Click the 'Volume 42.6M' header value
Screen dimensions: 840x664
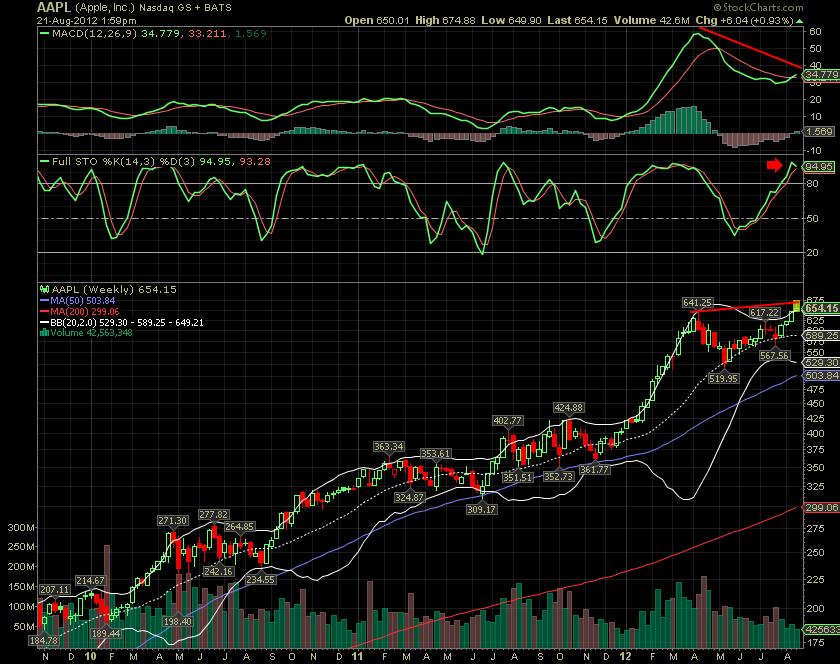(651, 20)
